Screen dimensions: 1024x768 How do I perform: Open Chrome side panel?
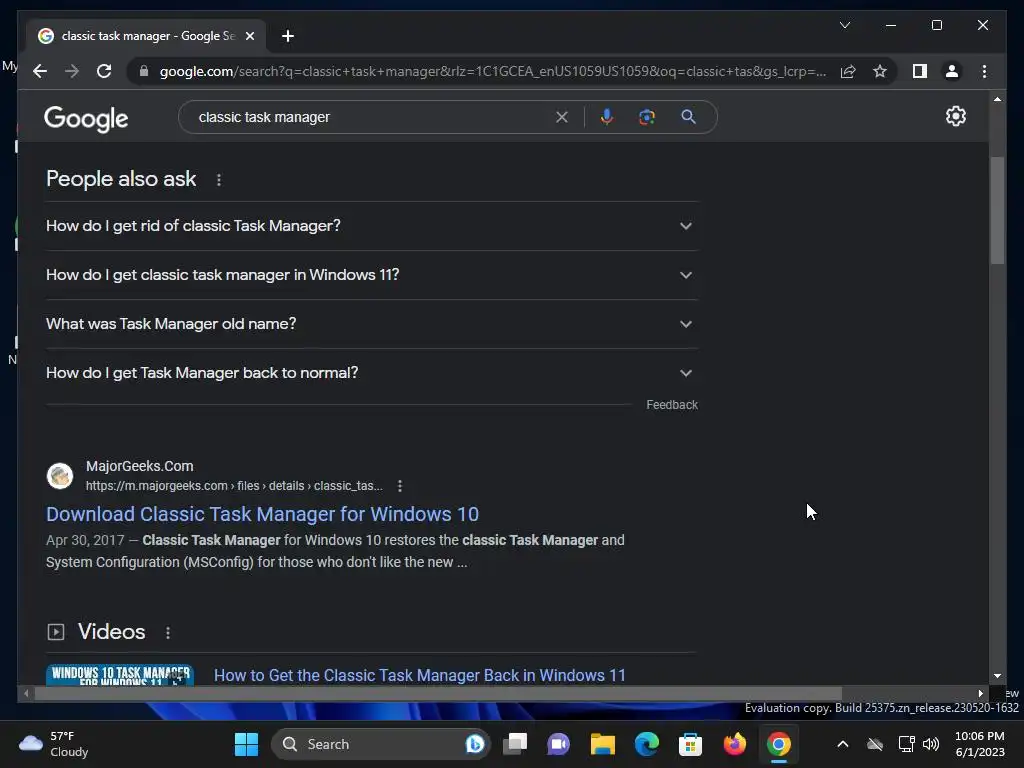(x=920, y=71)
